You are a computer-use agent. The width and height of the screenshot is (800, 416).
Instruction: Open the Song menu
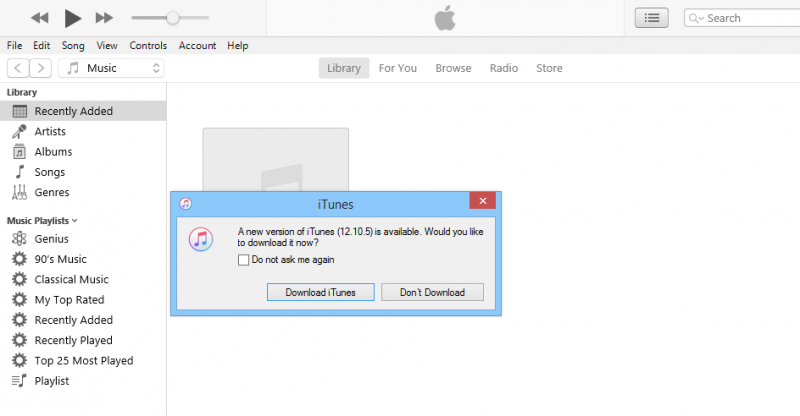click(x=73, y=45)
